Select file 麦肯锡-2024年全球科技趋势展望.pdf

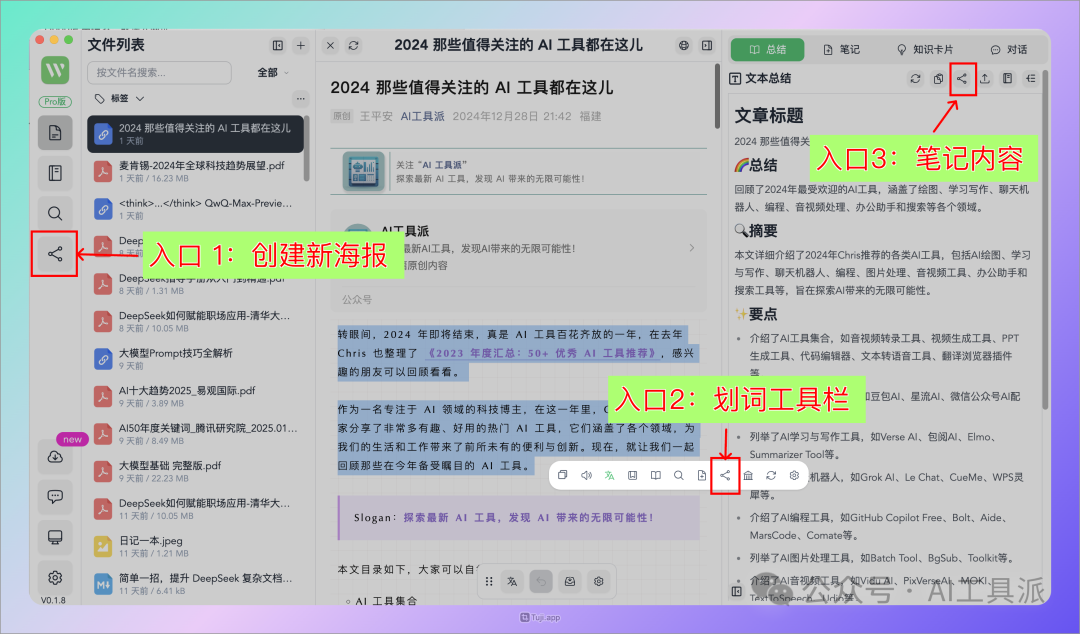[196, 172]
